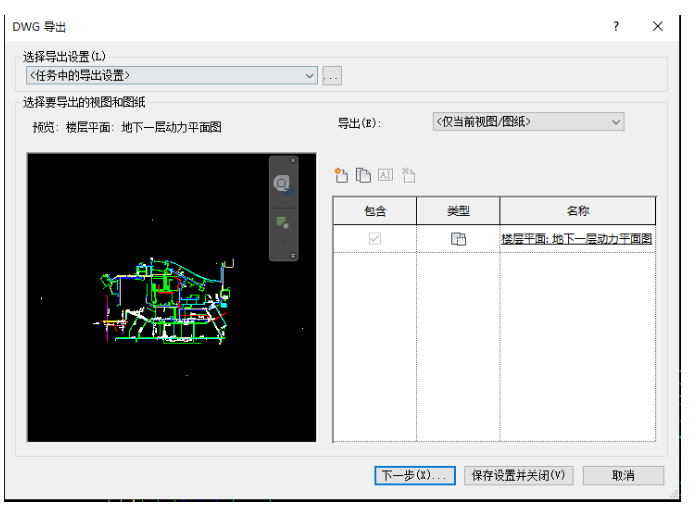The image size is (699, 509).
Task: Click floor plan type icon in table row
Action: (458, 239)
